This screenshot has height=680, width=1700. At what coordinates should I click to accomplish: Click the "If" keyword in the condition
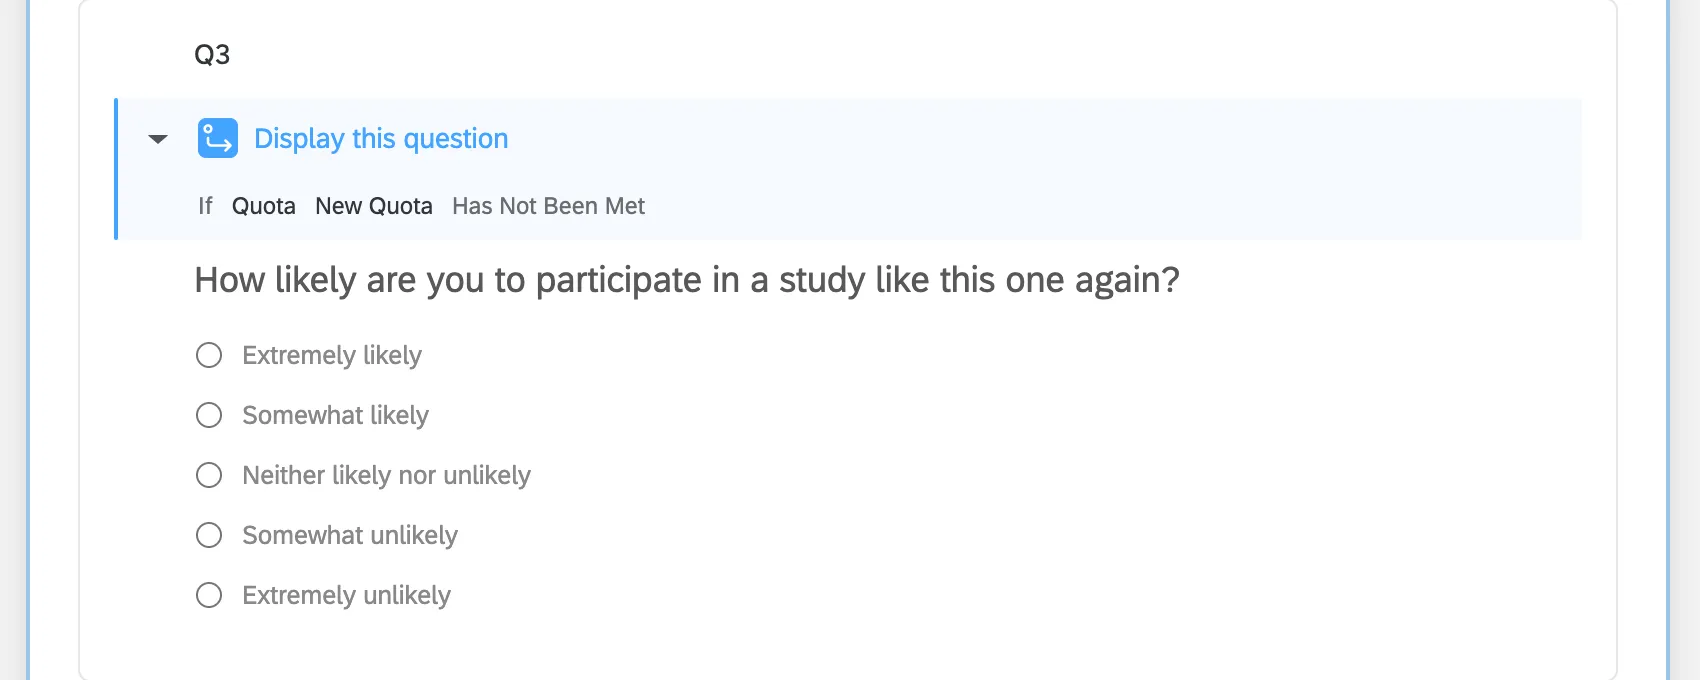point(205,206)
